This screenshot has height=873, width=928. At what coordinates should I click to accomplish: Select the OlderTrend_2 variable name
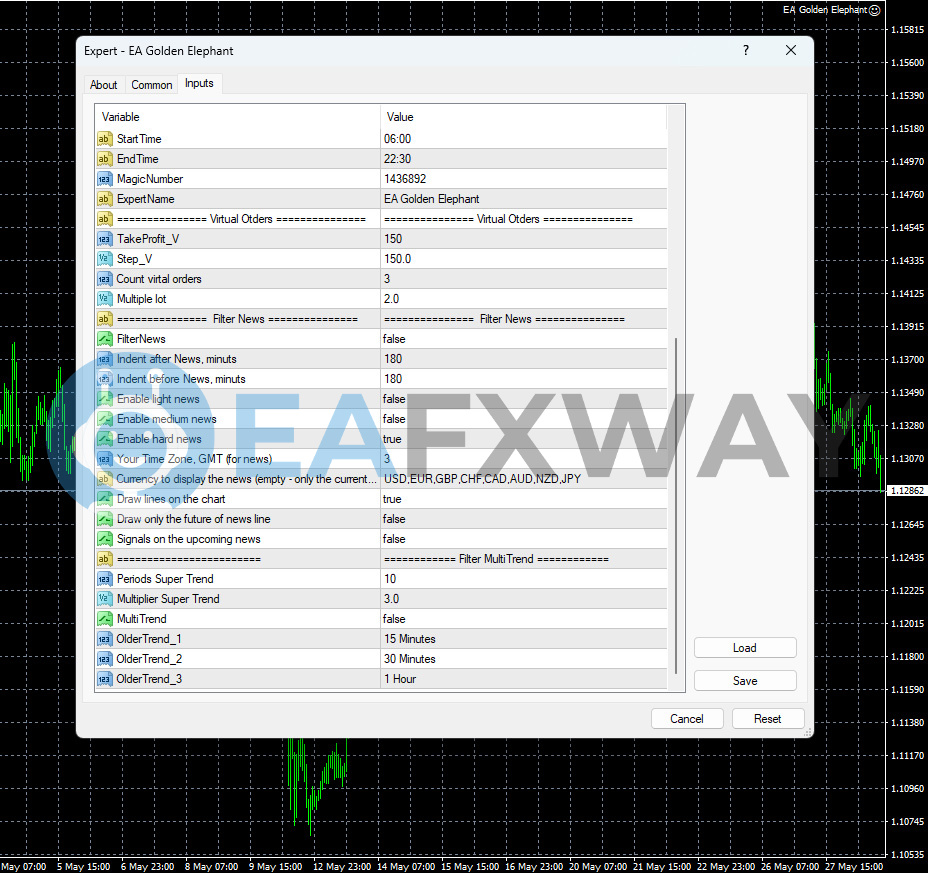tap(149, 659)
